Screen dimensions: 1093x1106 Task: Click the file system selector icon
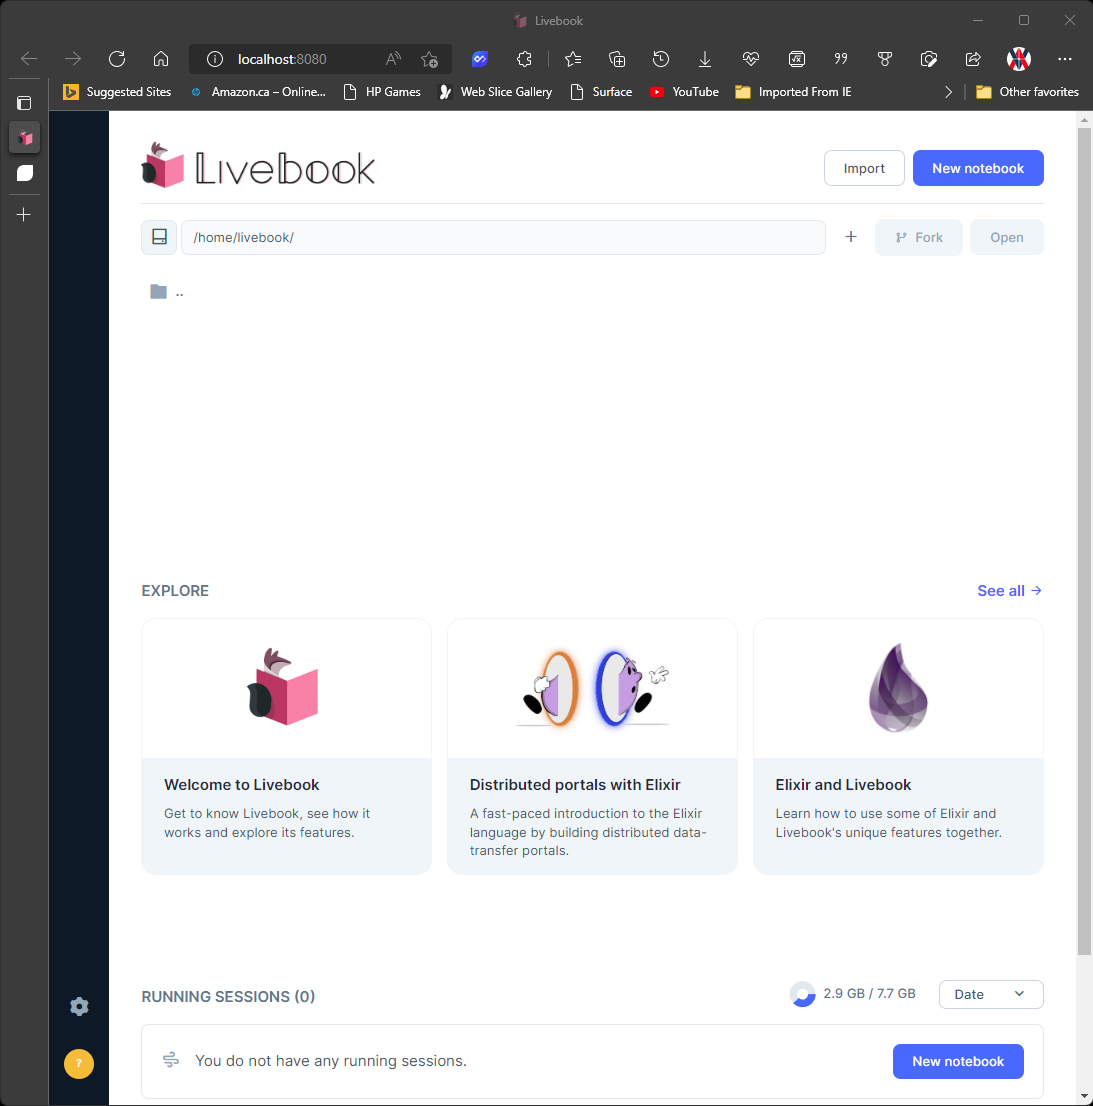click(x=159, y=237)
